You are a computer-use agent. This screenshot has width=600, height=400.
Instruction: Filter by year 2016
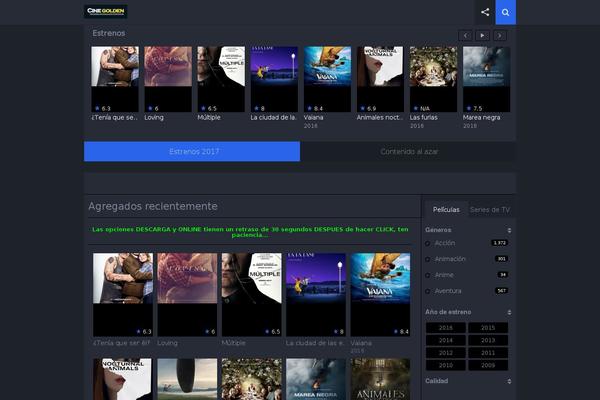point(446,328)
